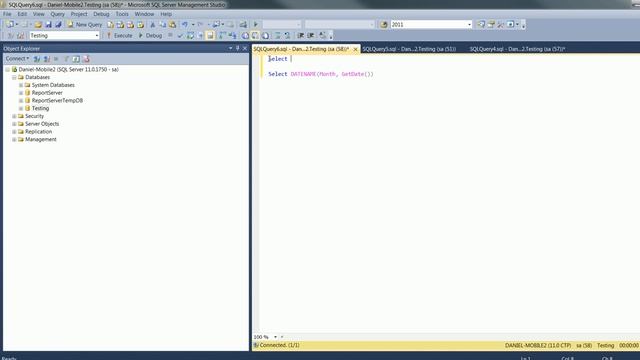The image size is (640, 360).
Task: Open the View menu
Action: point(39,14)
